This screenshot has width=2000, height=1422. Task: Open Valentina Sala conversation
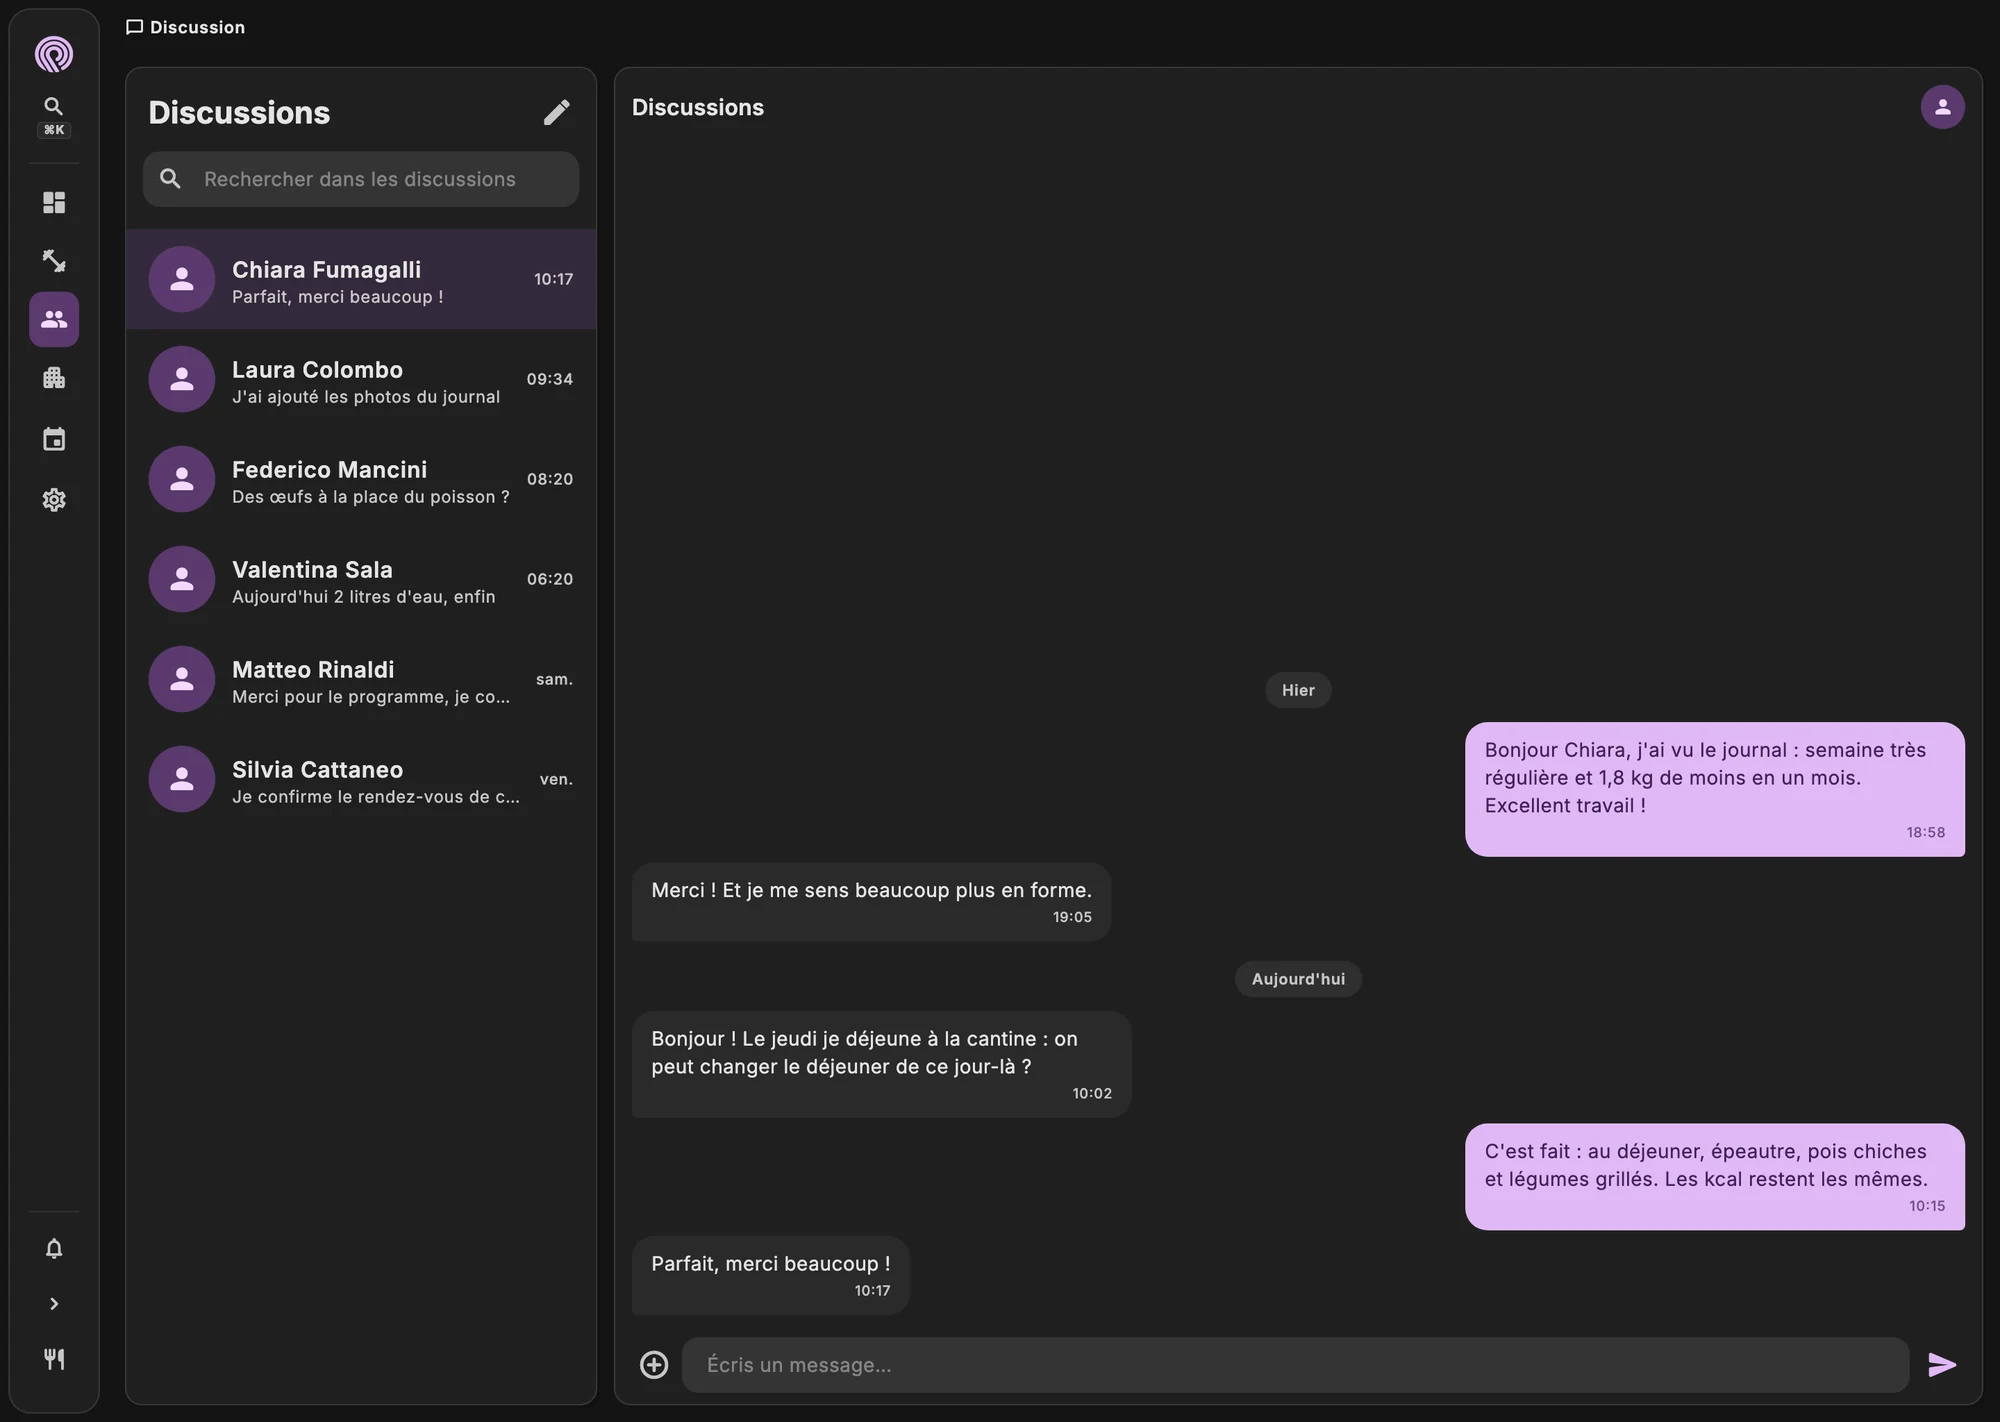click(x=361, y=579)
